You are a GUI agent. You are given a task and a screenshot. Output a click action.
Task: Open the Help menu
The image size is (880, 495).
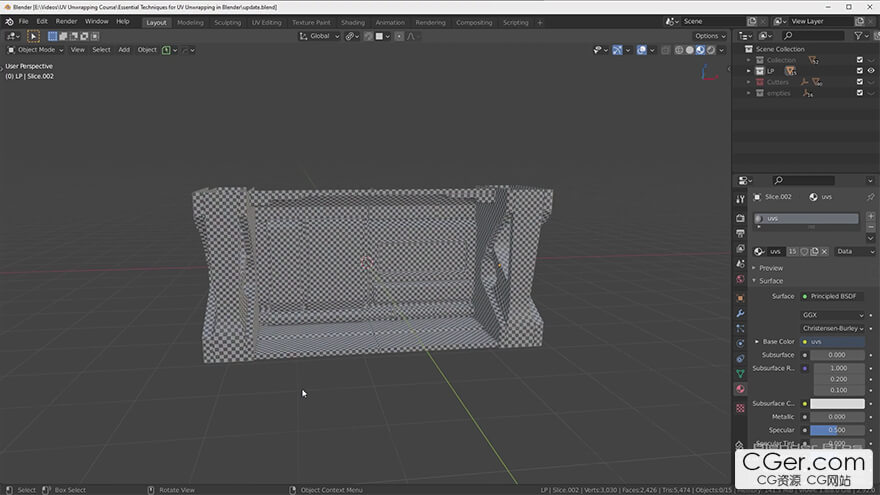coord(122,21)
